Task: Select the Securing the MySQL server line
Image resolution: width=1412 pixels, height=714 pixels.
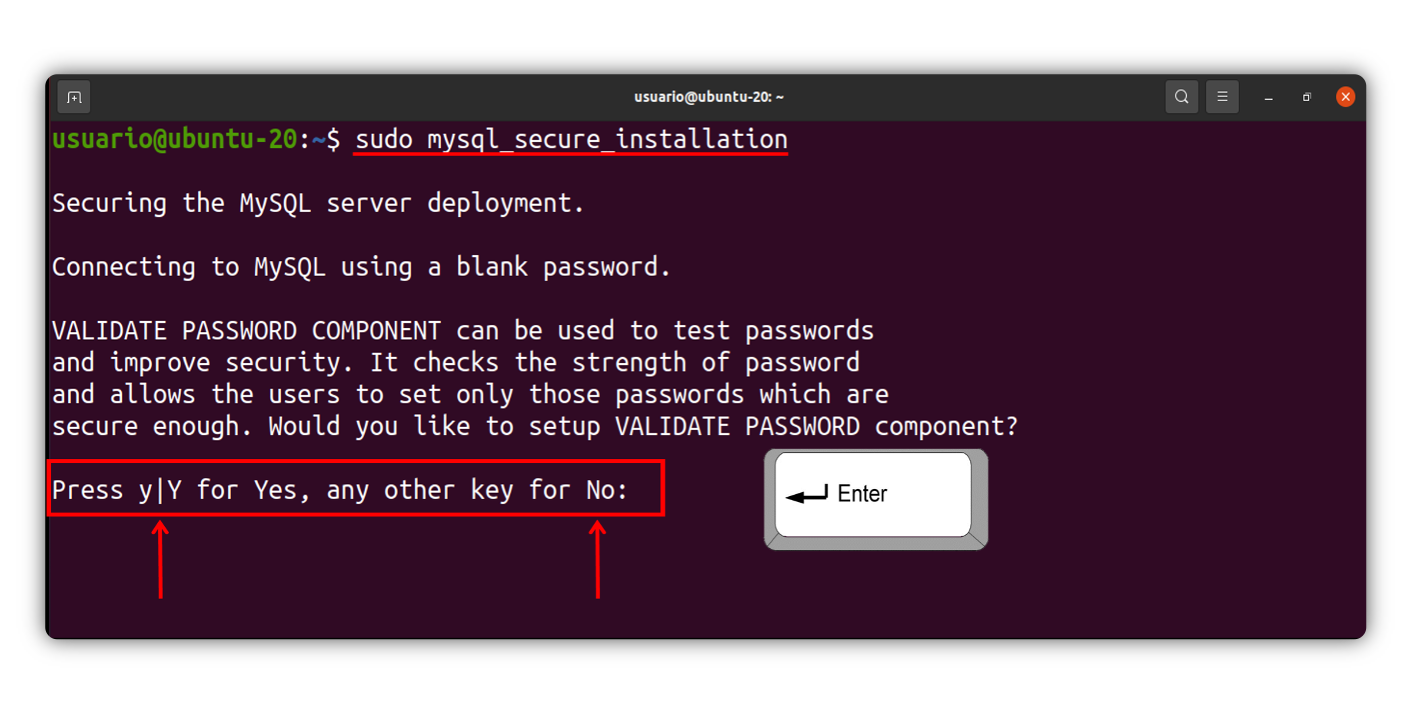Action: (x=320, y=202)
